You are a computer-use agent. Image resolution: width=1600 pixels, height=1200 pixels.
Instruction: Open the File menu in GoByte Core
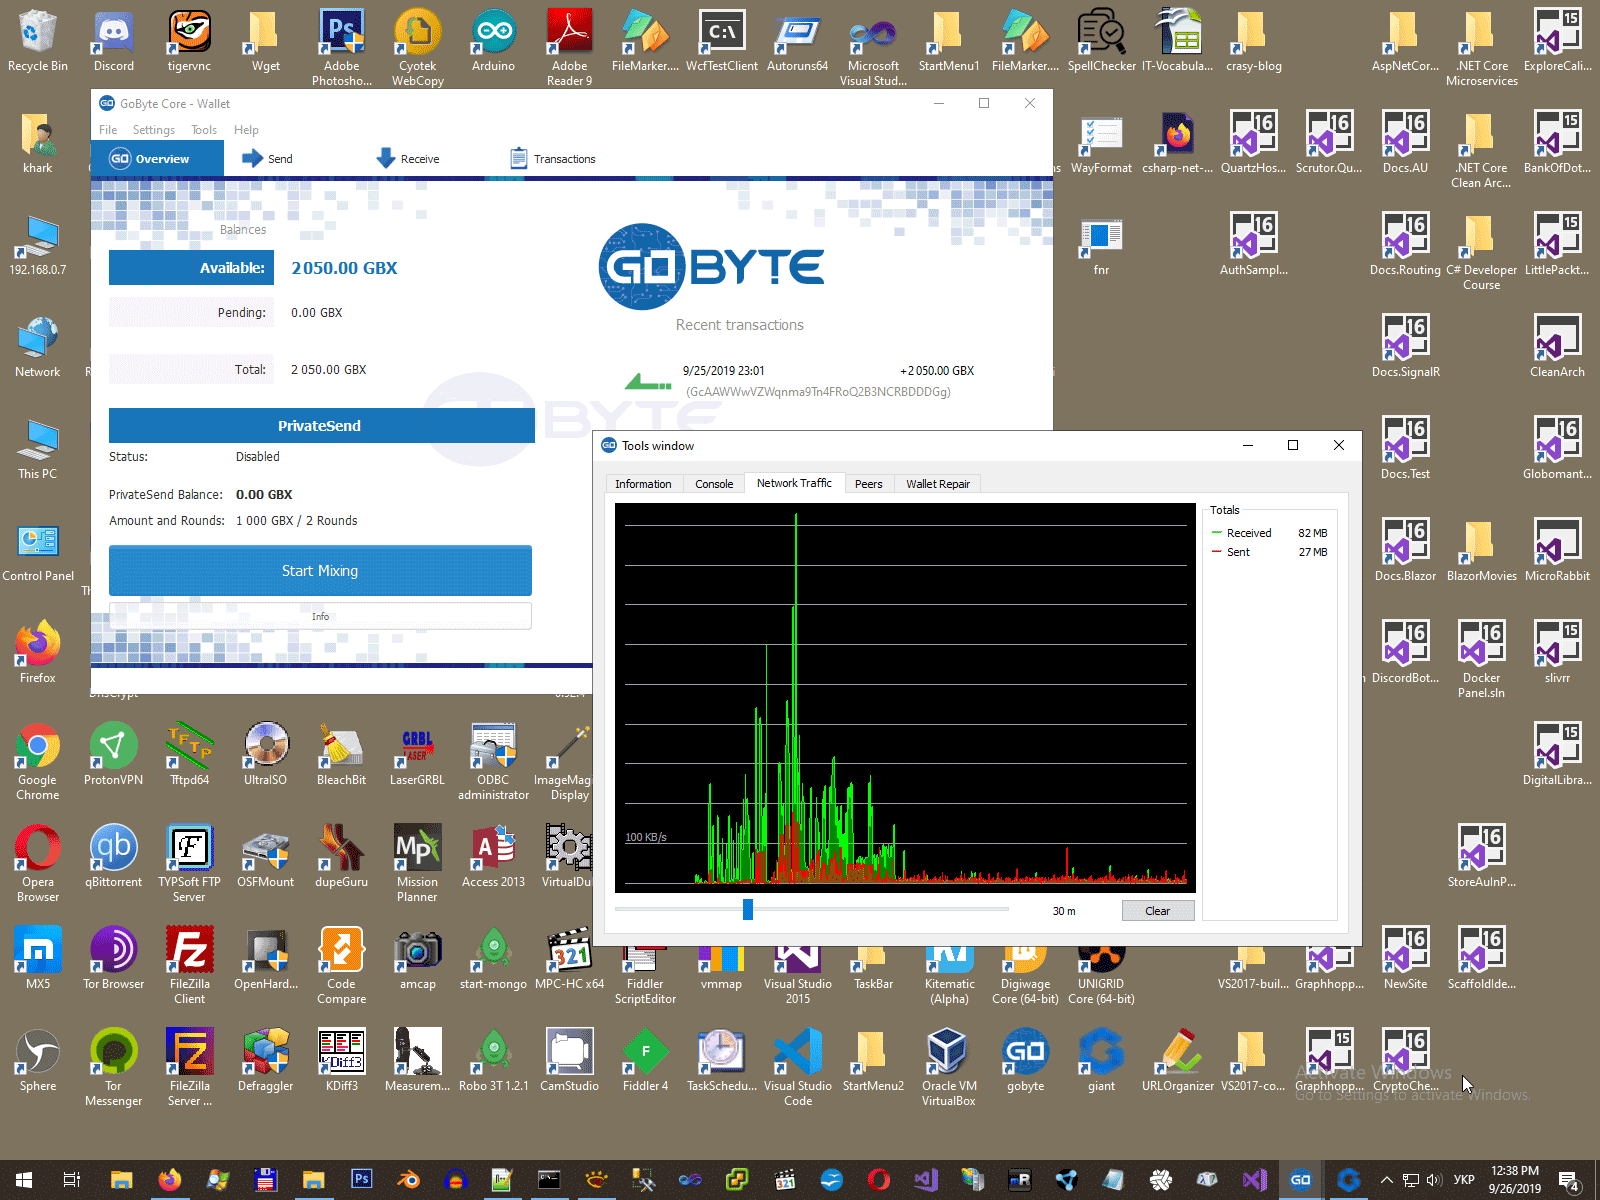point(108,130)
